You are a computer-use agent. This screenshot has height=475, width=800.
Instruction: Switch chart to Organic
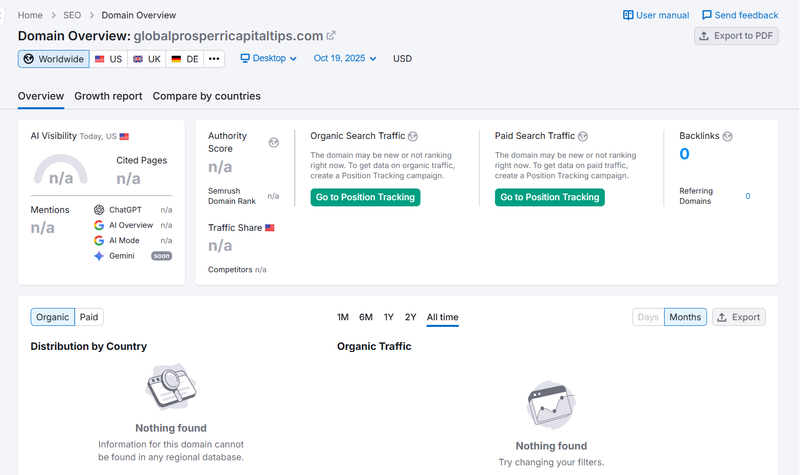pos(53,317)
